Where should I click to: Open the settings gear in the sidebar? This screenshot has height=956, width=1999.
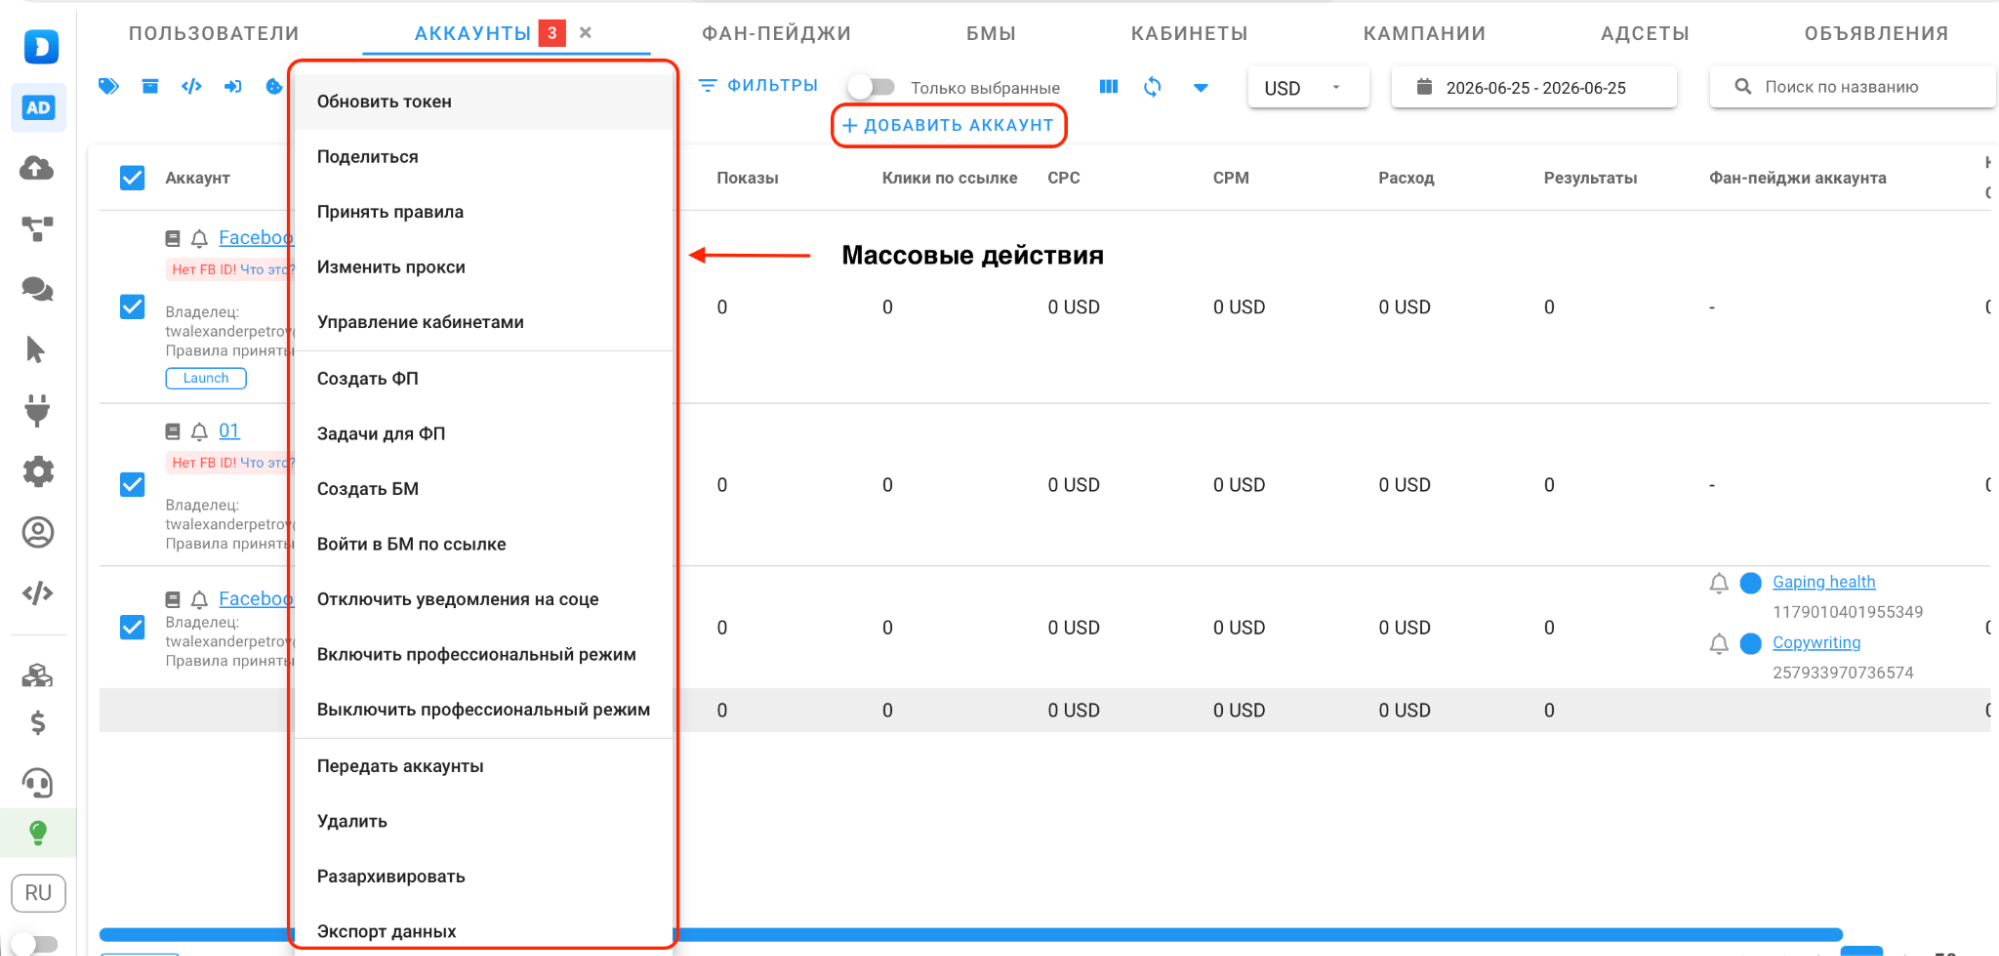click(38, 471)
